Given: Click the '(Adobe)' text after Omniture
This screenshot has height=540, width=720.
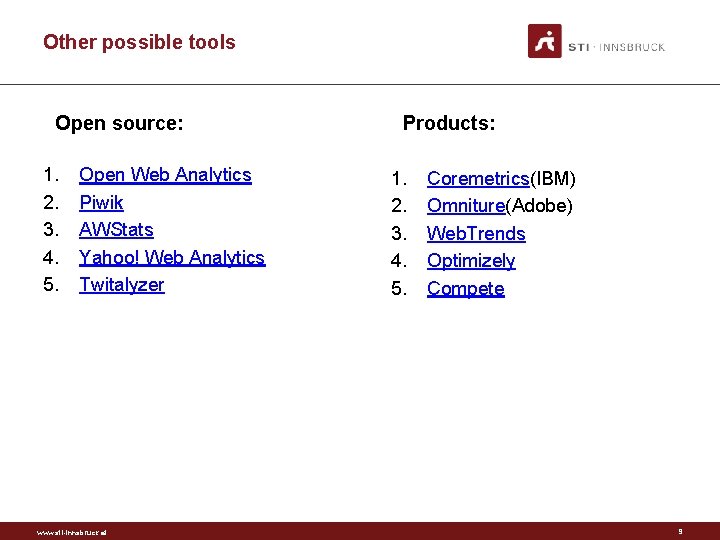Looking at the screenshot, I should click(x=539, y=206).
